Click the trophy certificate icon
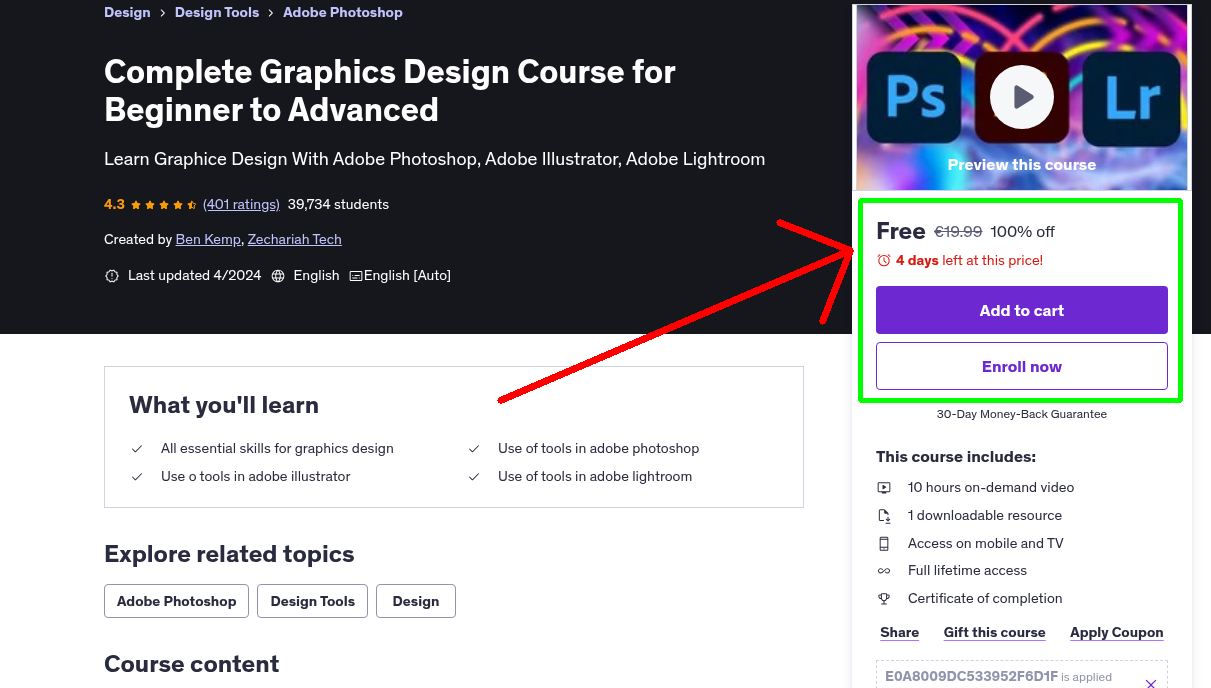The height and width of the screenshot is (688, 1211). click(884, 599)
